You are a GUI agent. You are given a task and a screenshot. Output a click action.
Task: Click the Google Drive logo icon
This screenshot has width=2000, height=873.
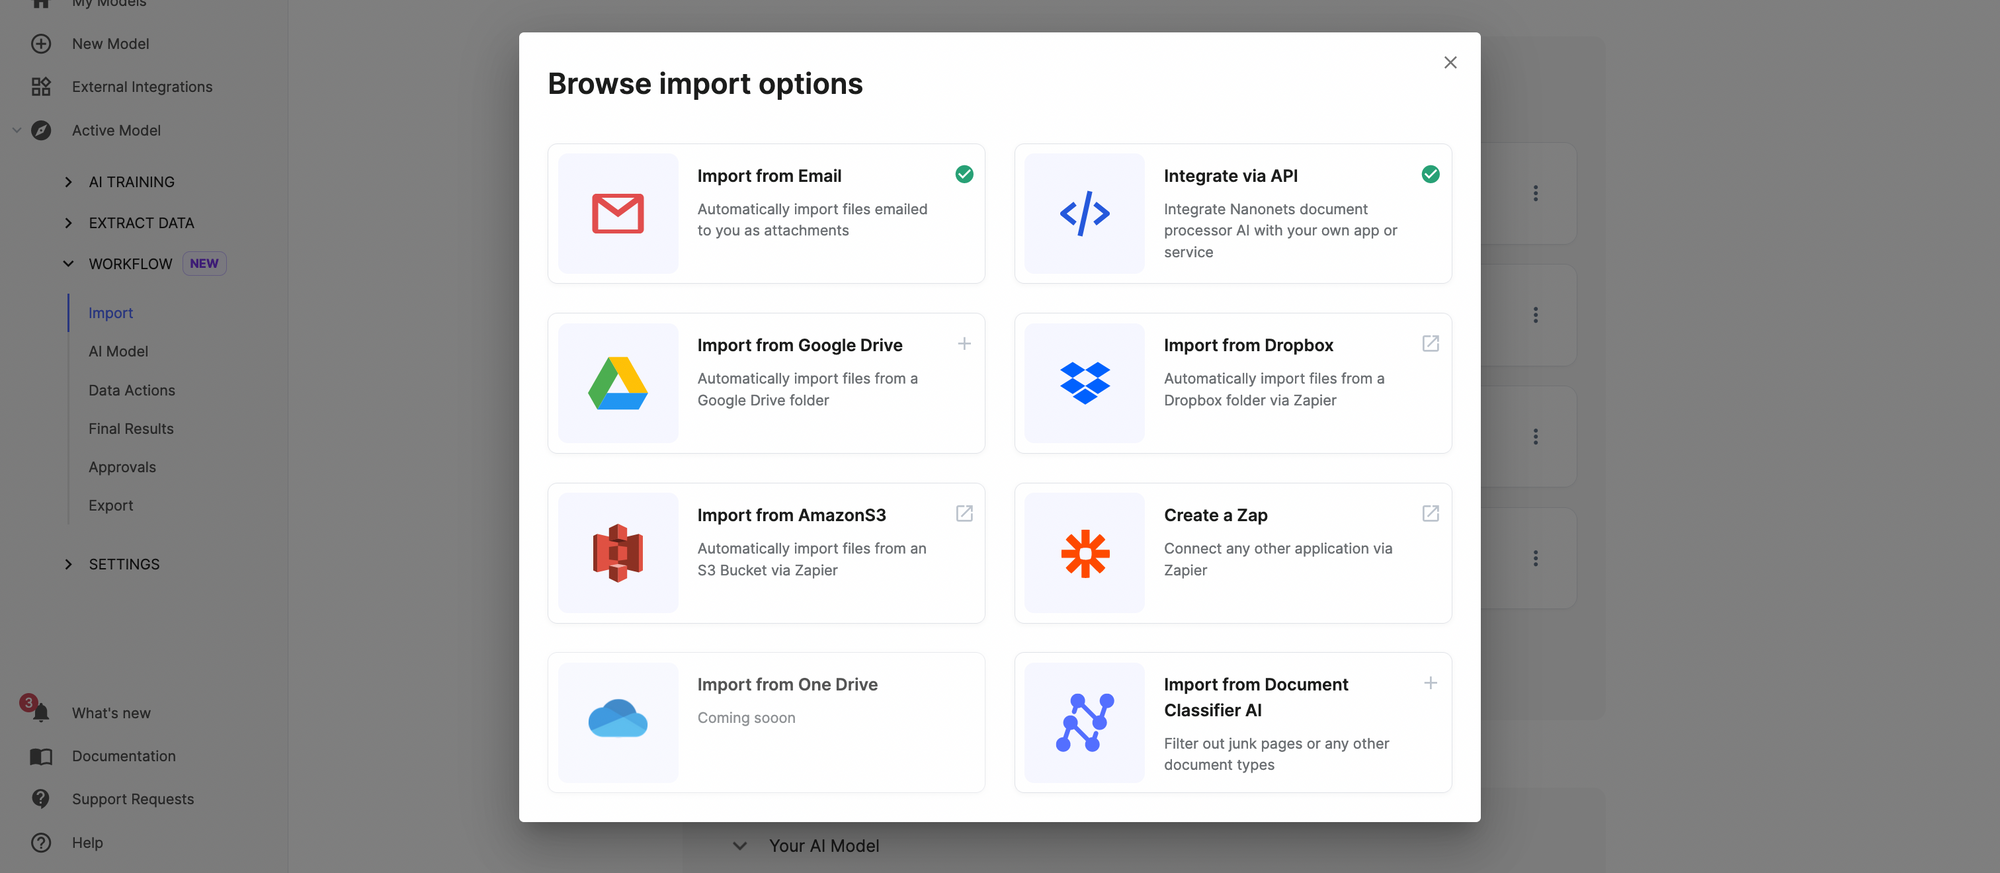click(618, 383)
